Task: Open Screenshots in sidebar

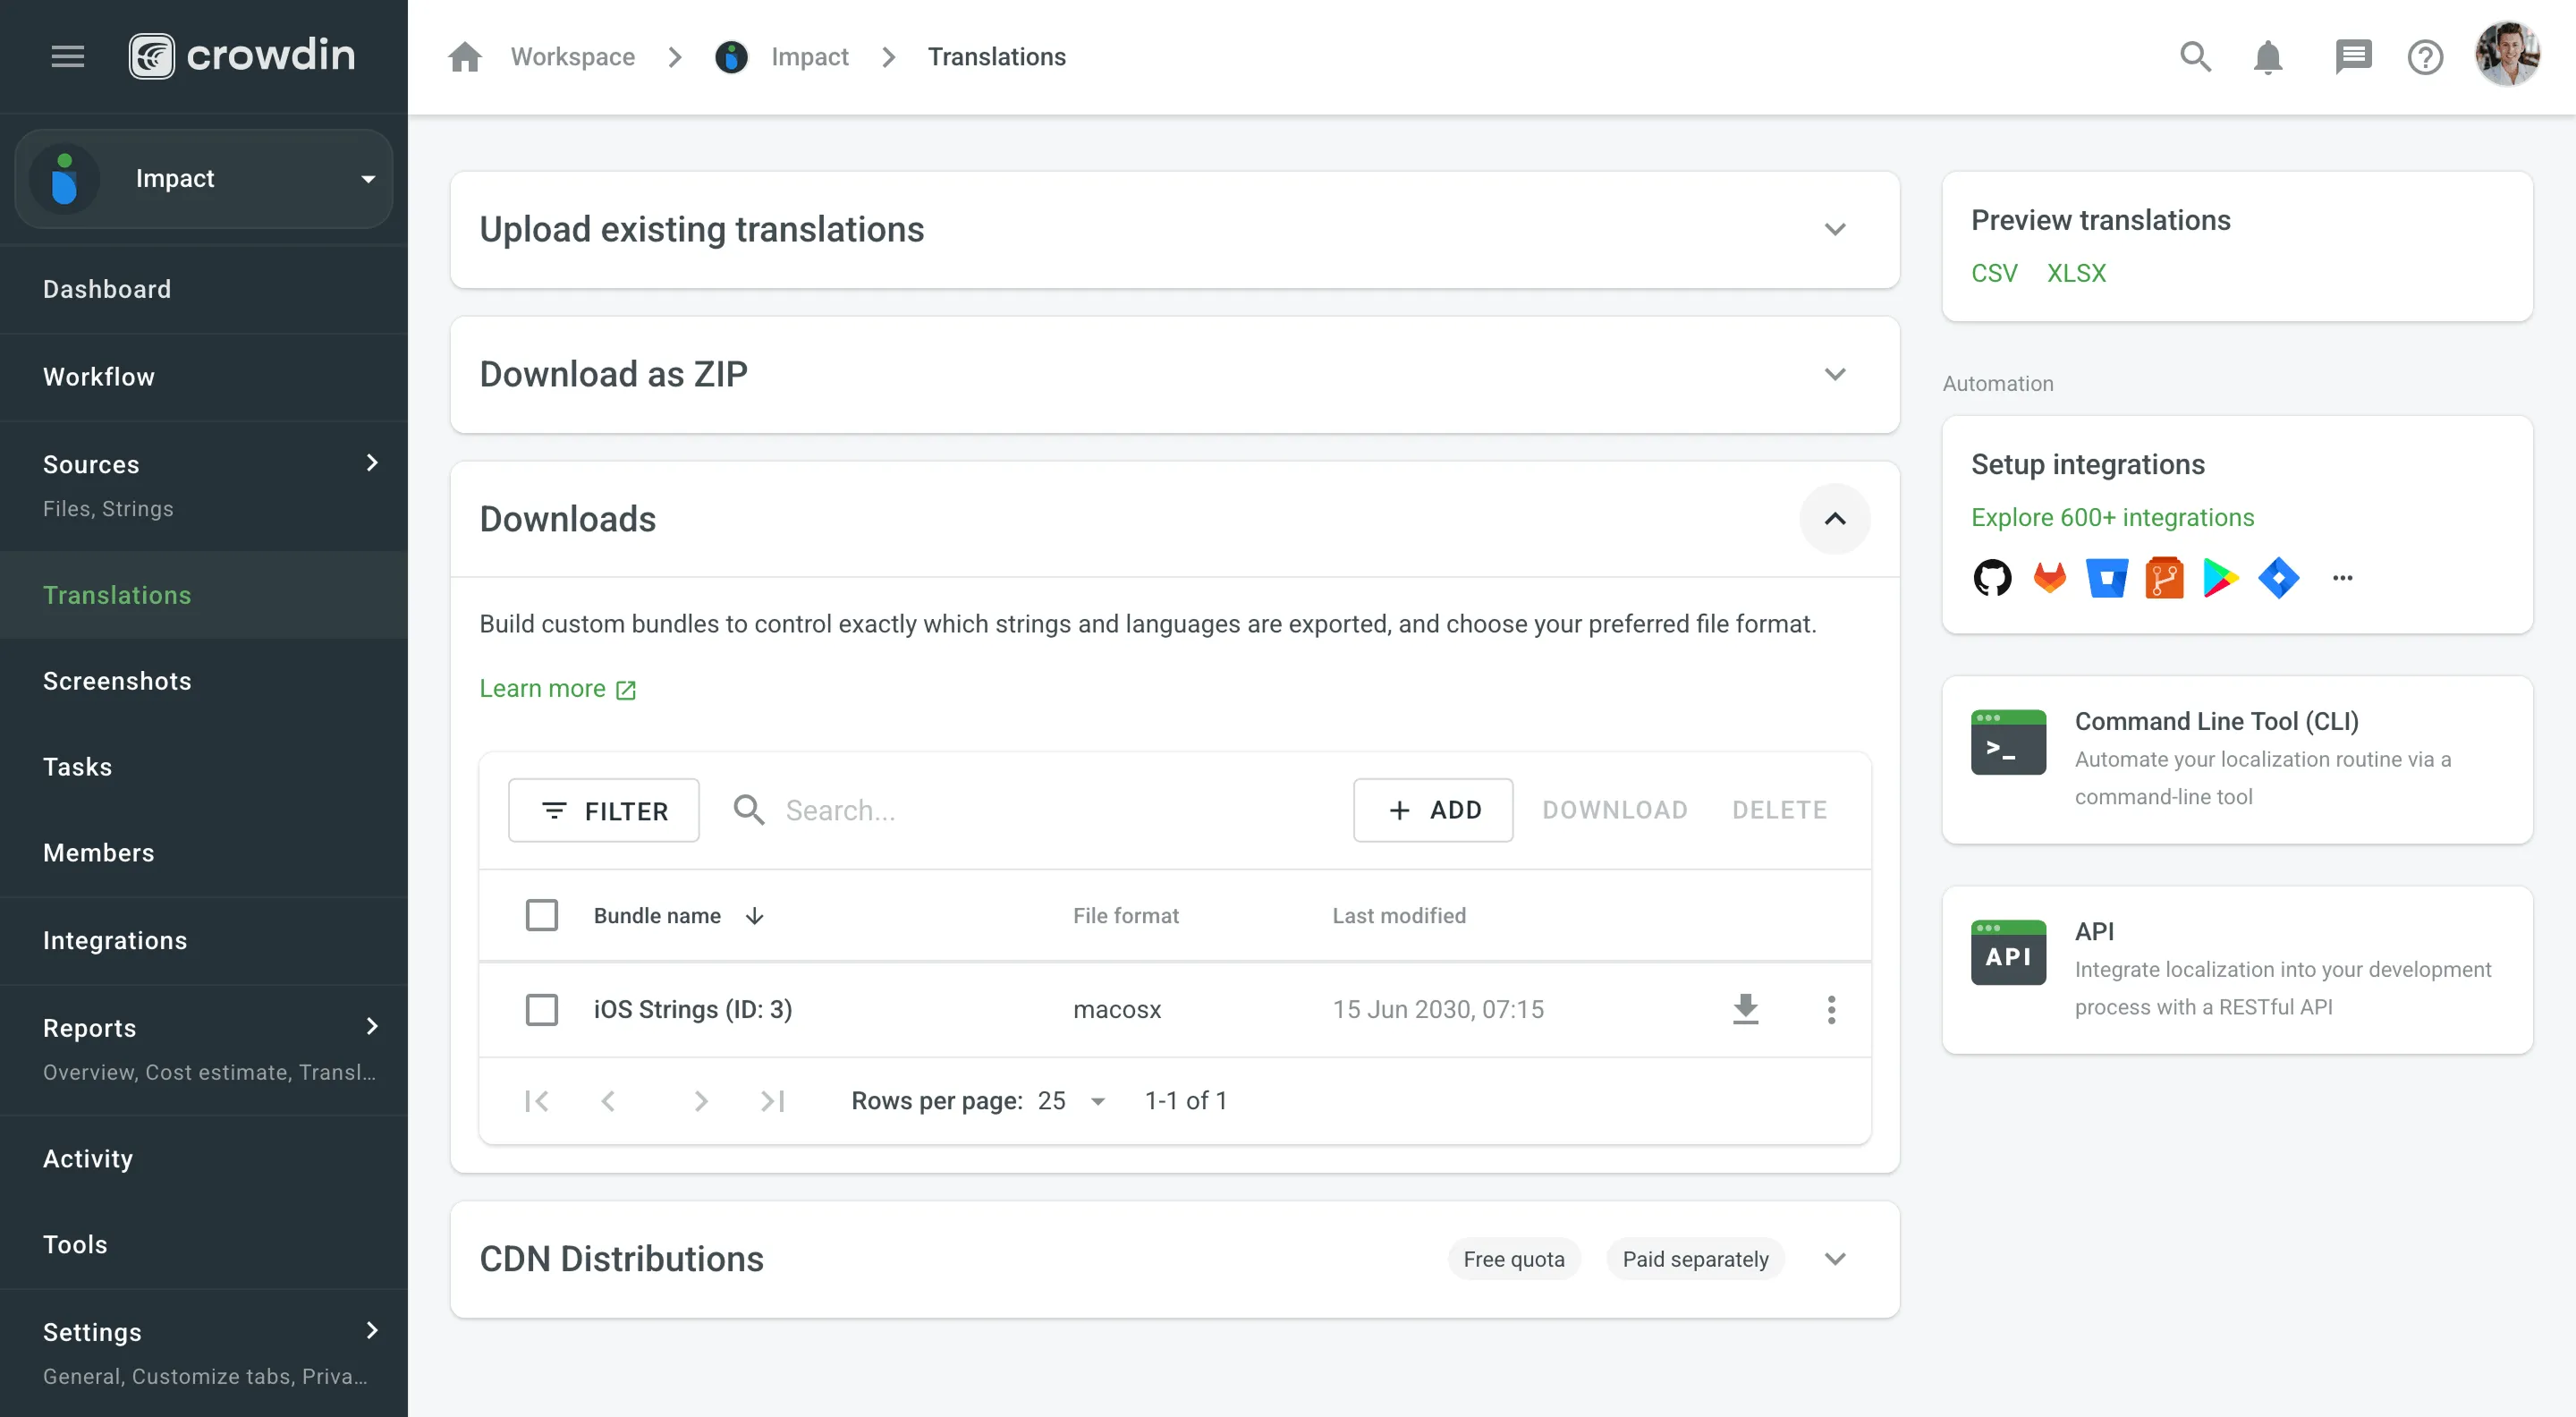Action: (117, 681)
